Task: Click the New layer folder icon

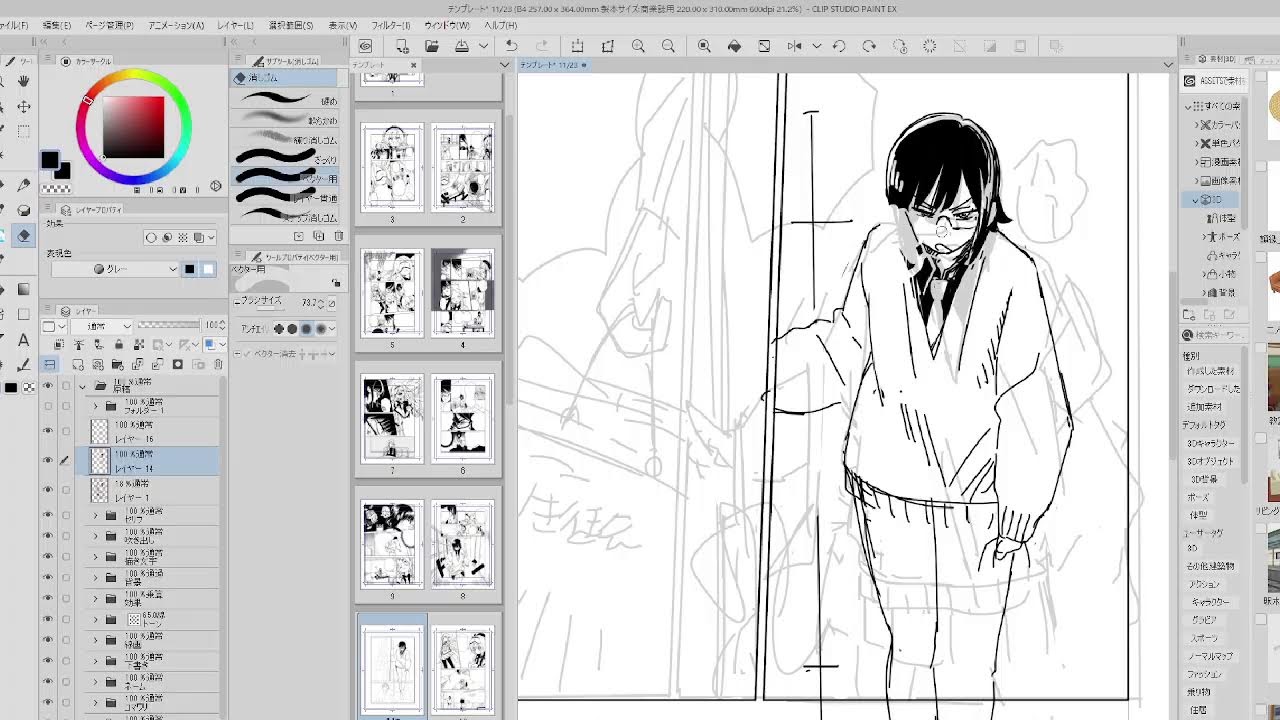Action: pyautogui.click(x=118, y=364)
